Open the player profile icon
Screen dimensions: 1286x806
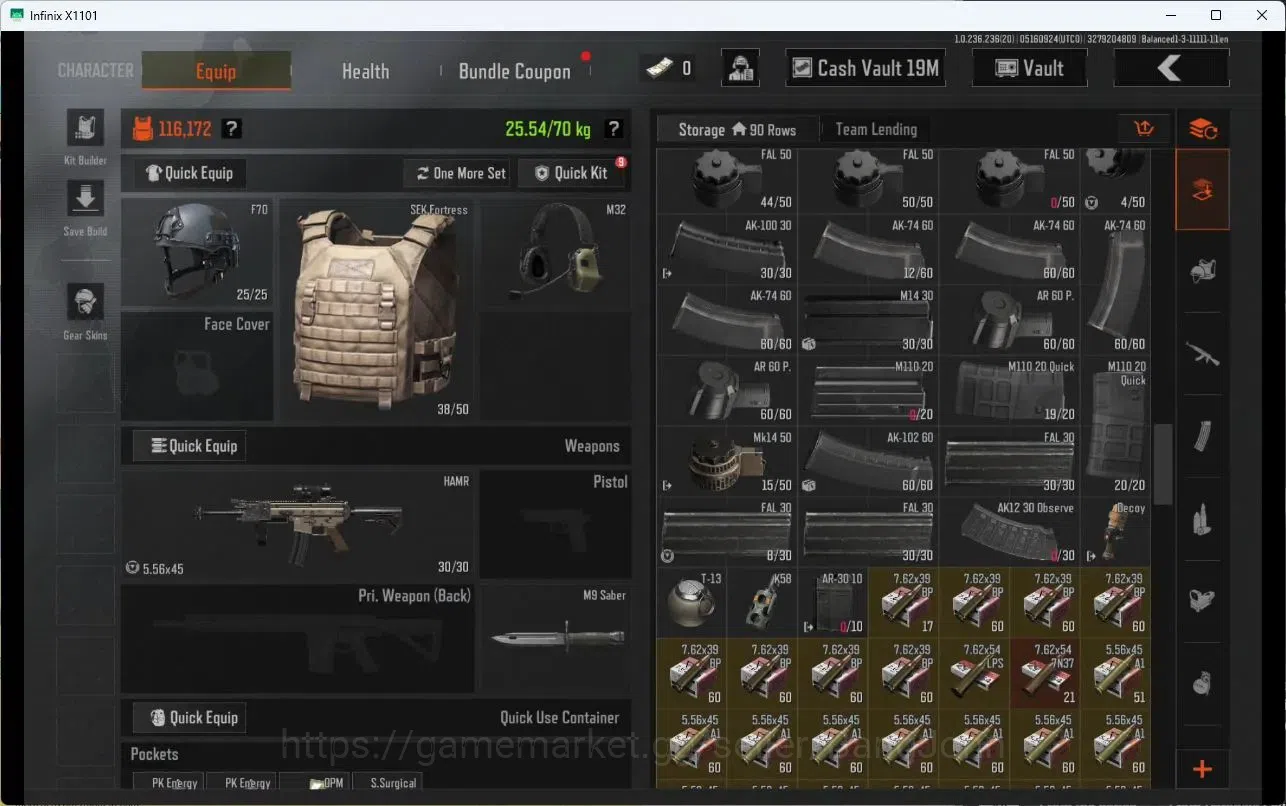(740, 68)
